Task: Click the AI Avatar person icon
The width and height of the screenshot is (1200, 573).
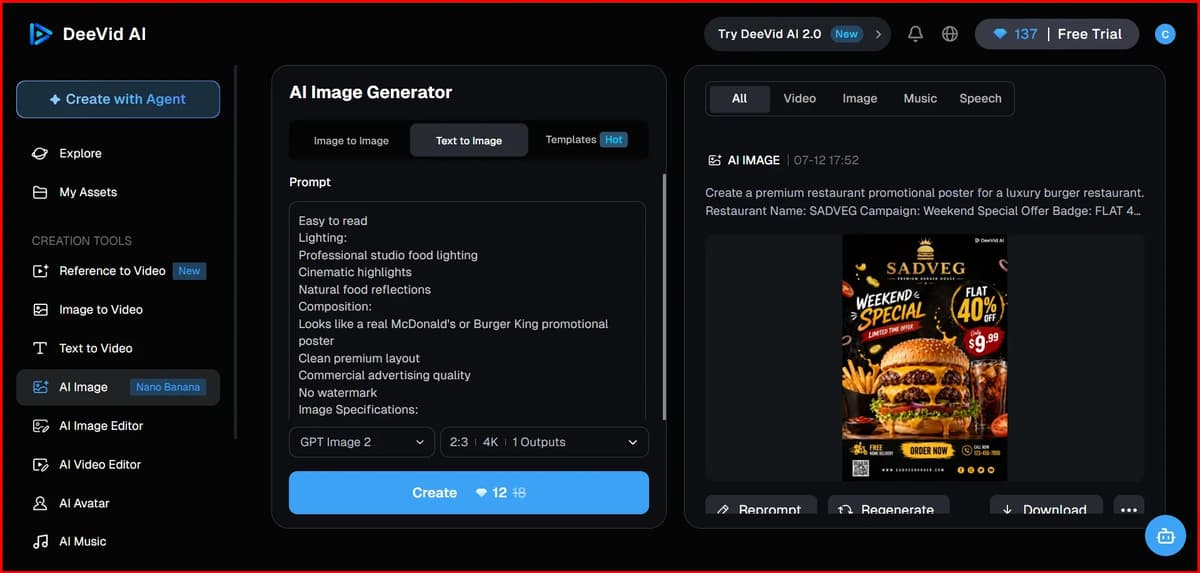Action: click(40, 503)
